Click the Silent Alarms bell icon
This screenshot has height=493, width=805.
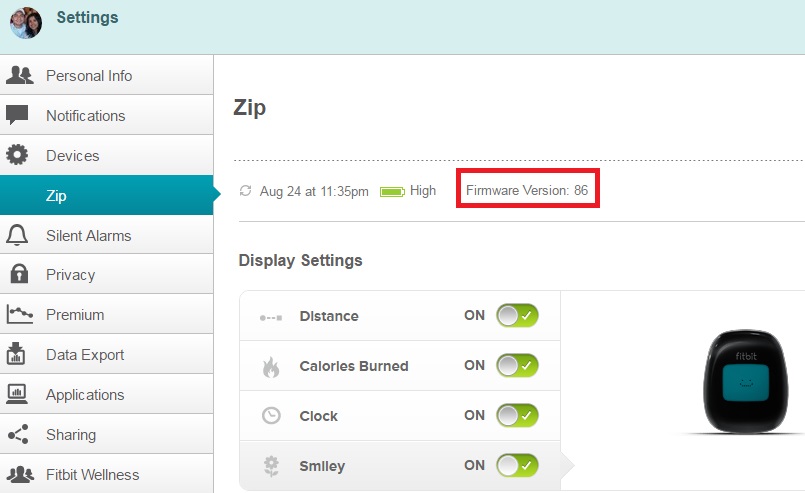(17, 235)
